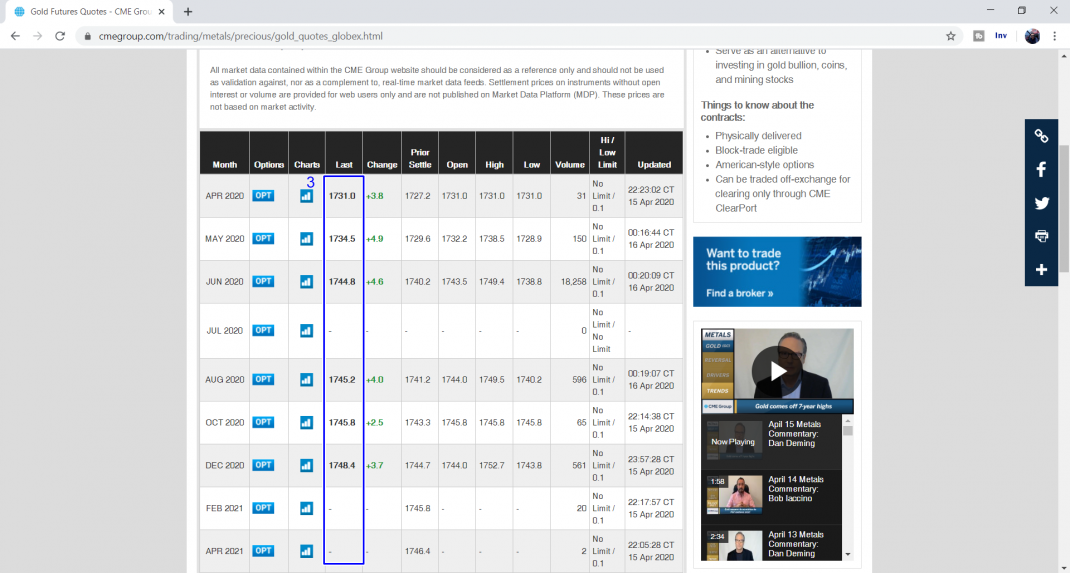Print page using sidebar printer icon
Viewport: 1070px width, 573px height.
[1041, 236]
